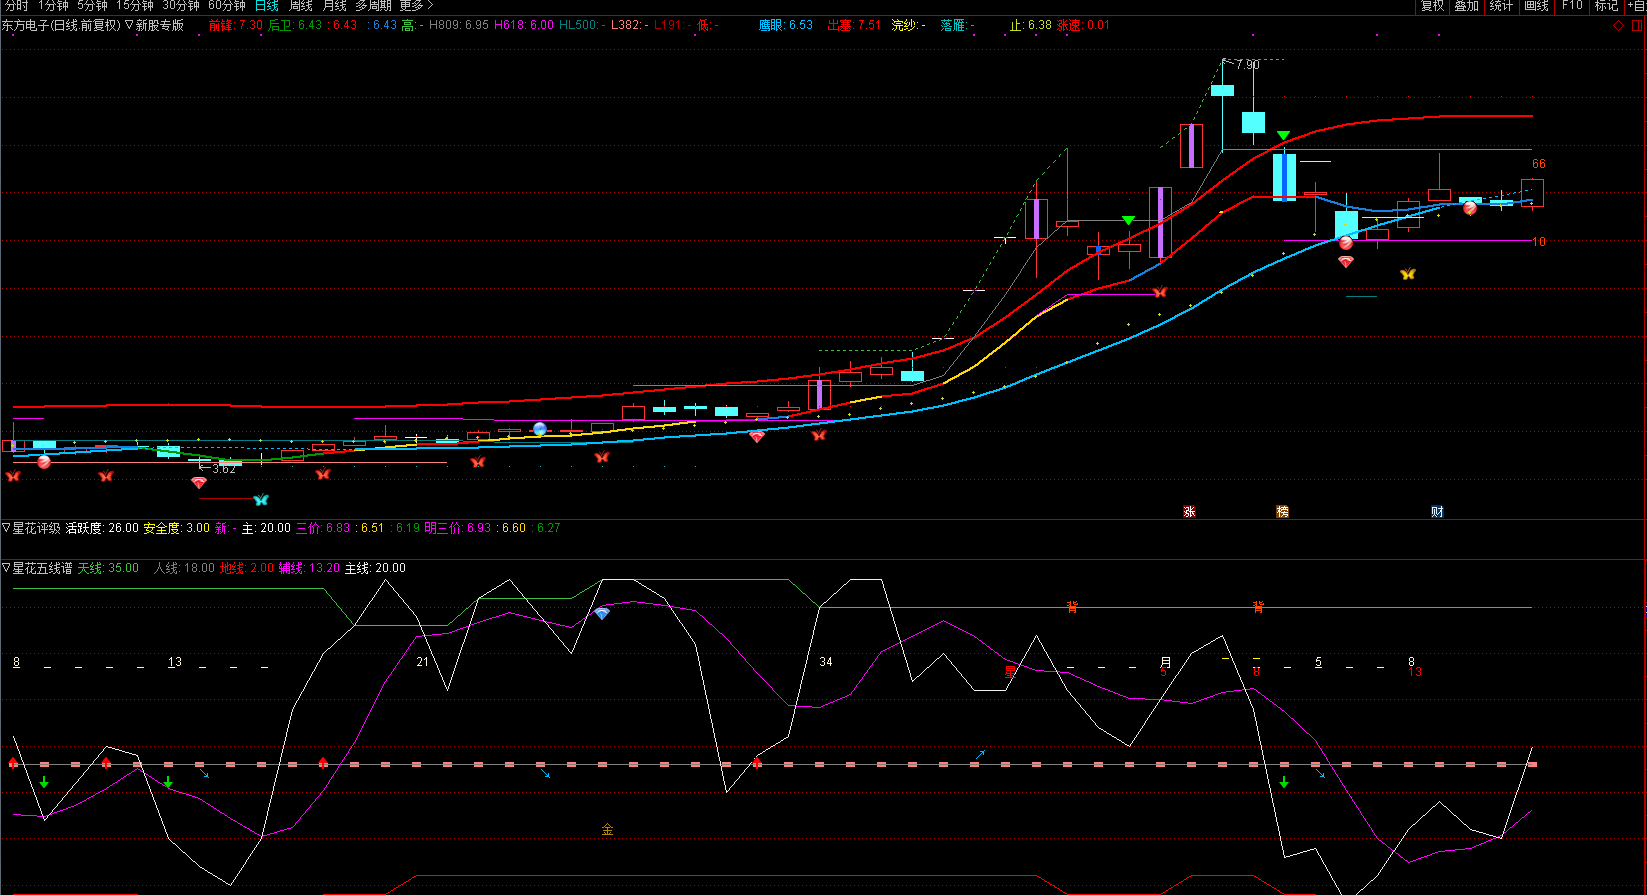Screen dimensions: 1647x895
Task: Click the blue diamond icon in 五线谱 panel
Action: click(x=601, y=613)
